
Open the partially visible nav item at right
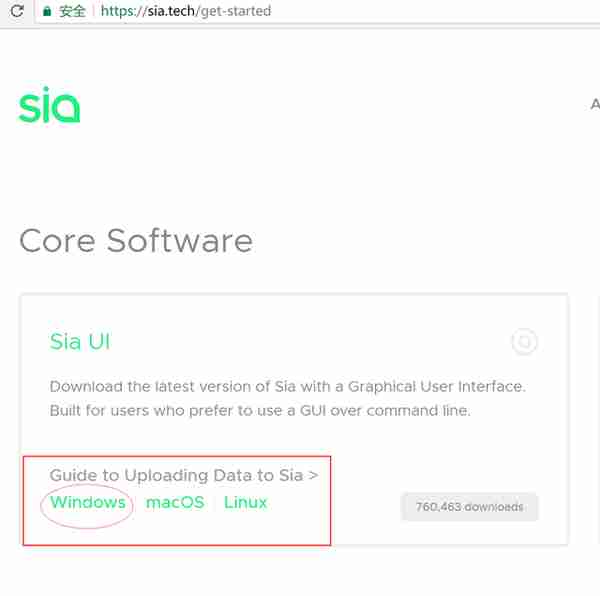coord(595,104)
